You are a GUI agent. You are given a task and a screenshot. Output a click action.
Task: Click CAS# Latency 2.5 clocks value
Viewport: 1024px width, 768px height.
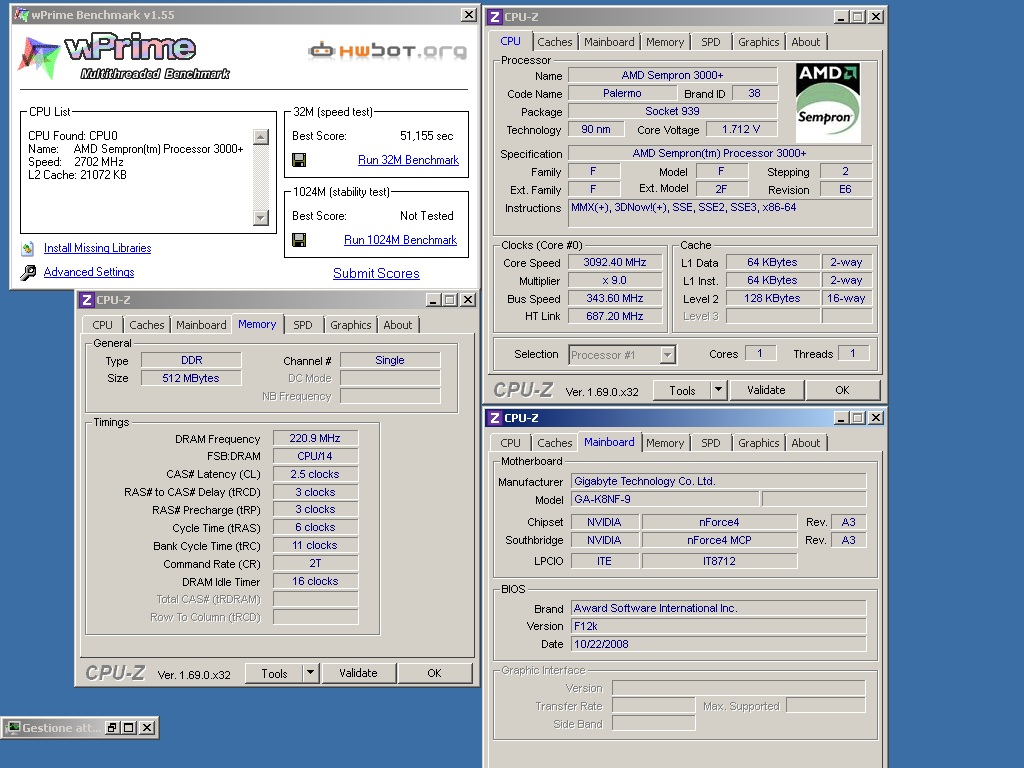point(315,474)
